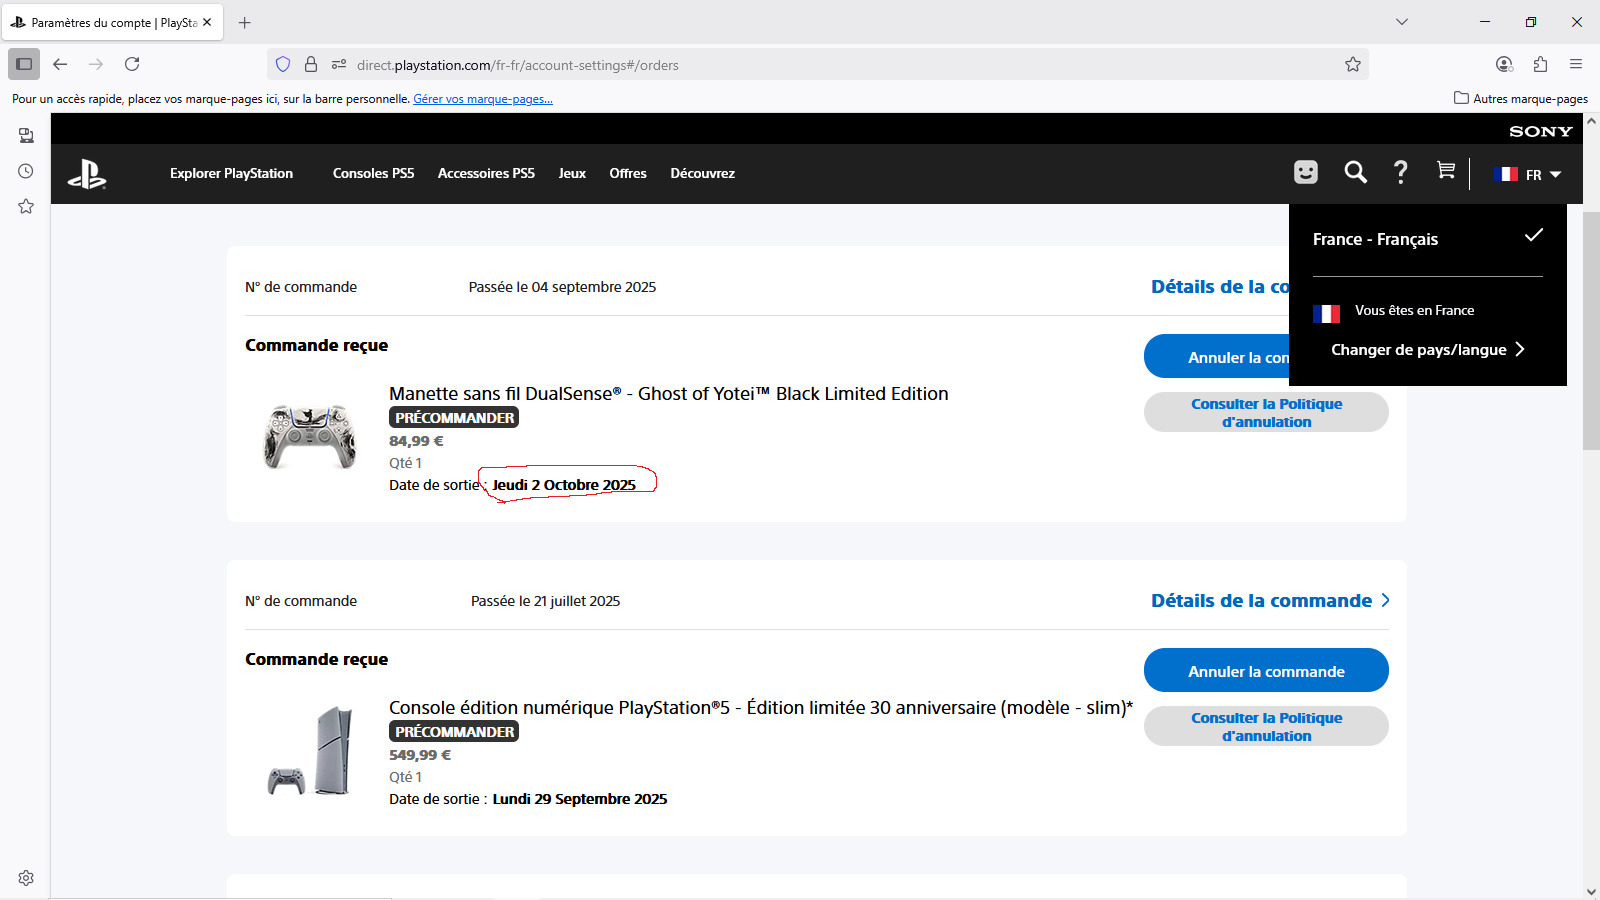Open order details for the 04 septembre order
The width and height of the screenshot is (1600, 900).
(x=1220, y=287)
